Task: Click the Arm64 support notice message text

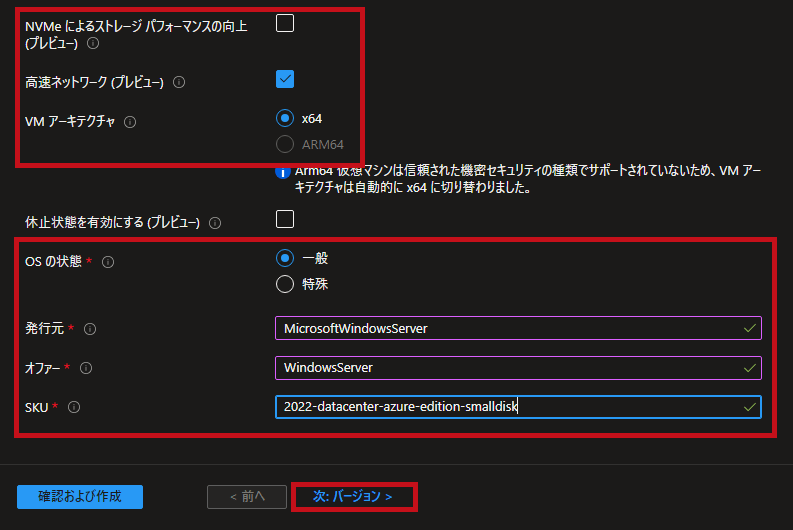Action: 527,179
